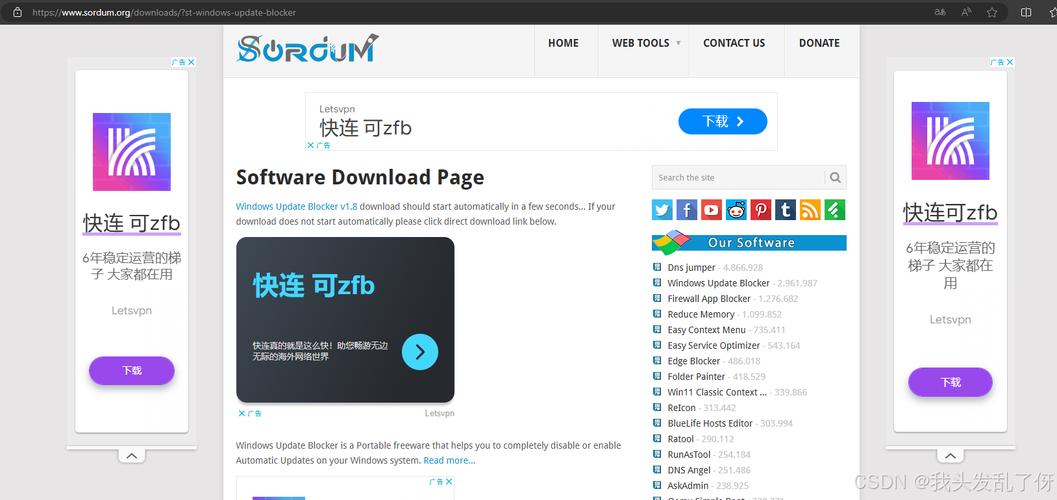Open the CONTACT US menu item

[x=734, y=43]
